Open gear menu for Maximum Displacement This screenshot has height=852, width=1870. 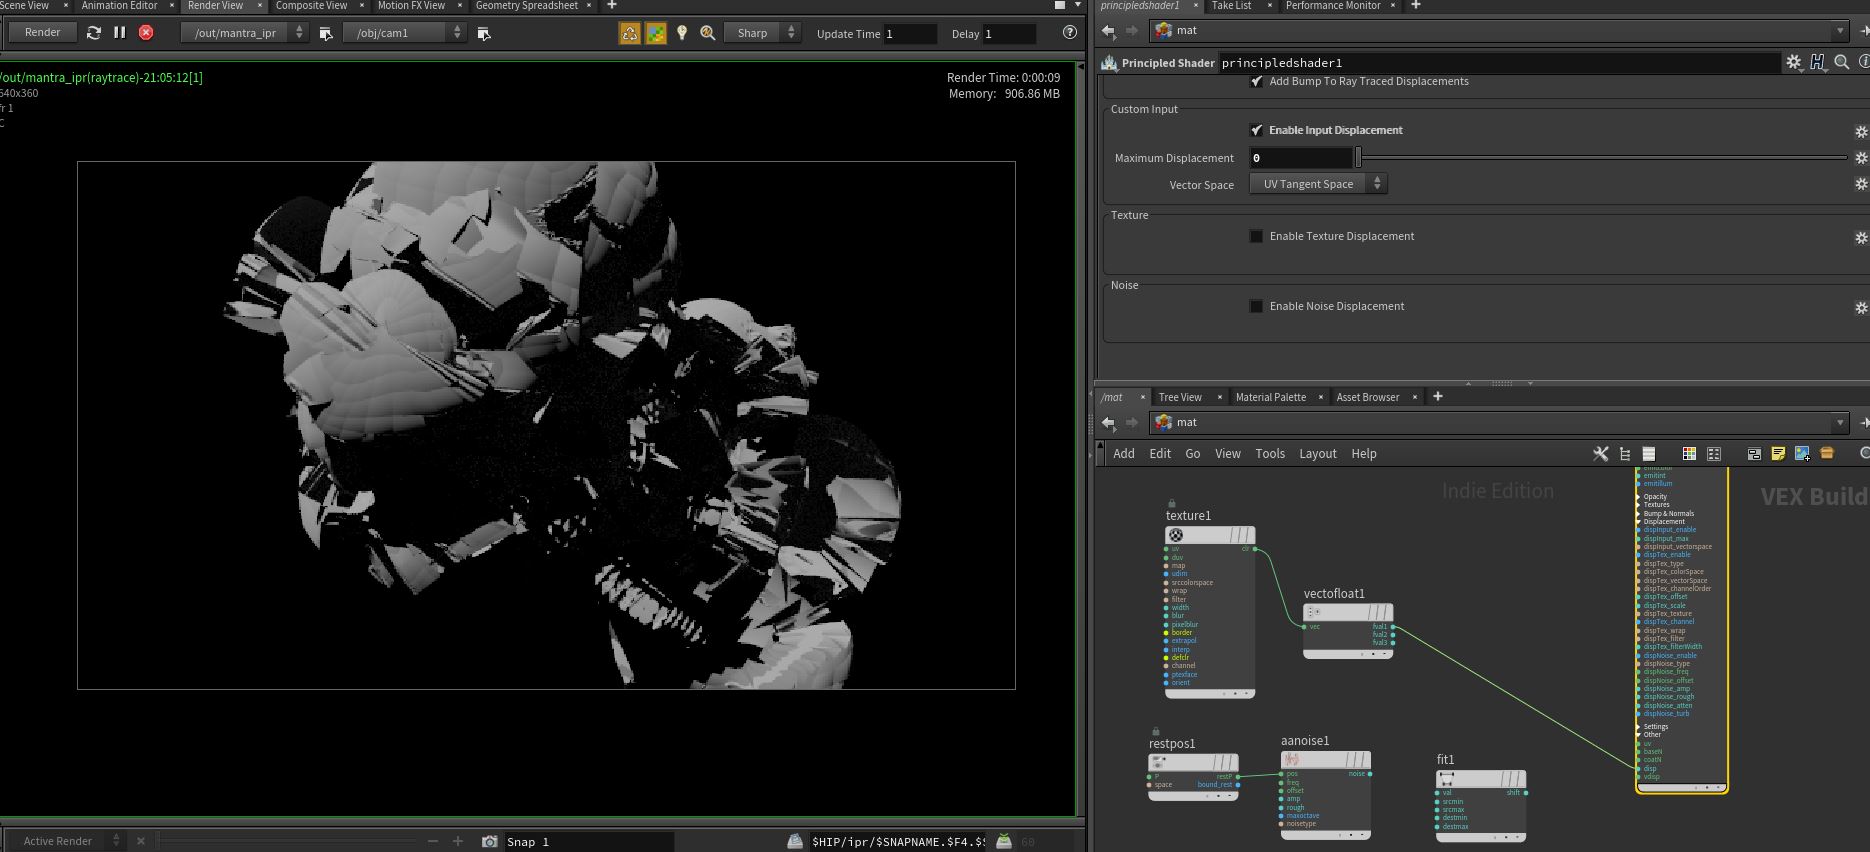point(1861,158)
